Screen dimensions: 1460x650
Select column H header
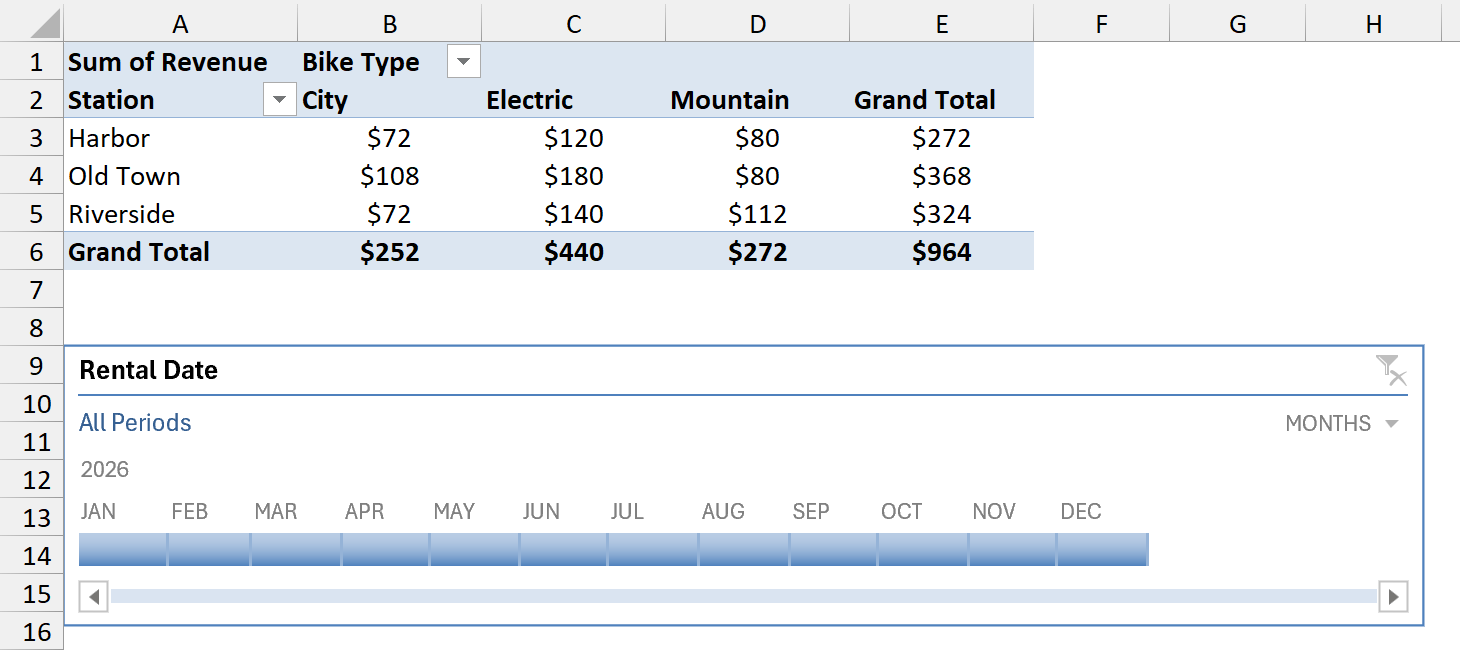(1374, 24)
